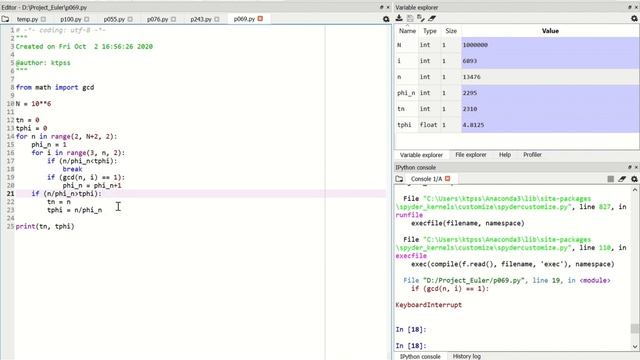Click the D:/Project_Euler/p069.py traceback path
The height and width of the screenshot is (360, 640).
click(x=473, y=280)
